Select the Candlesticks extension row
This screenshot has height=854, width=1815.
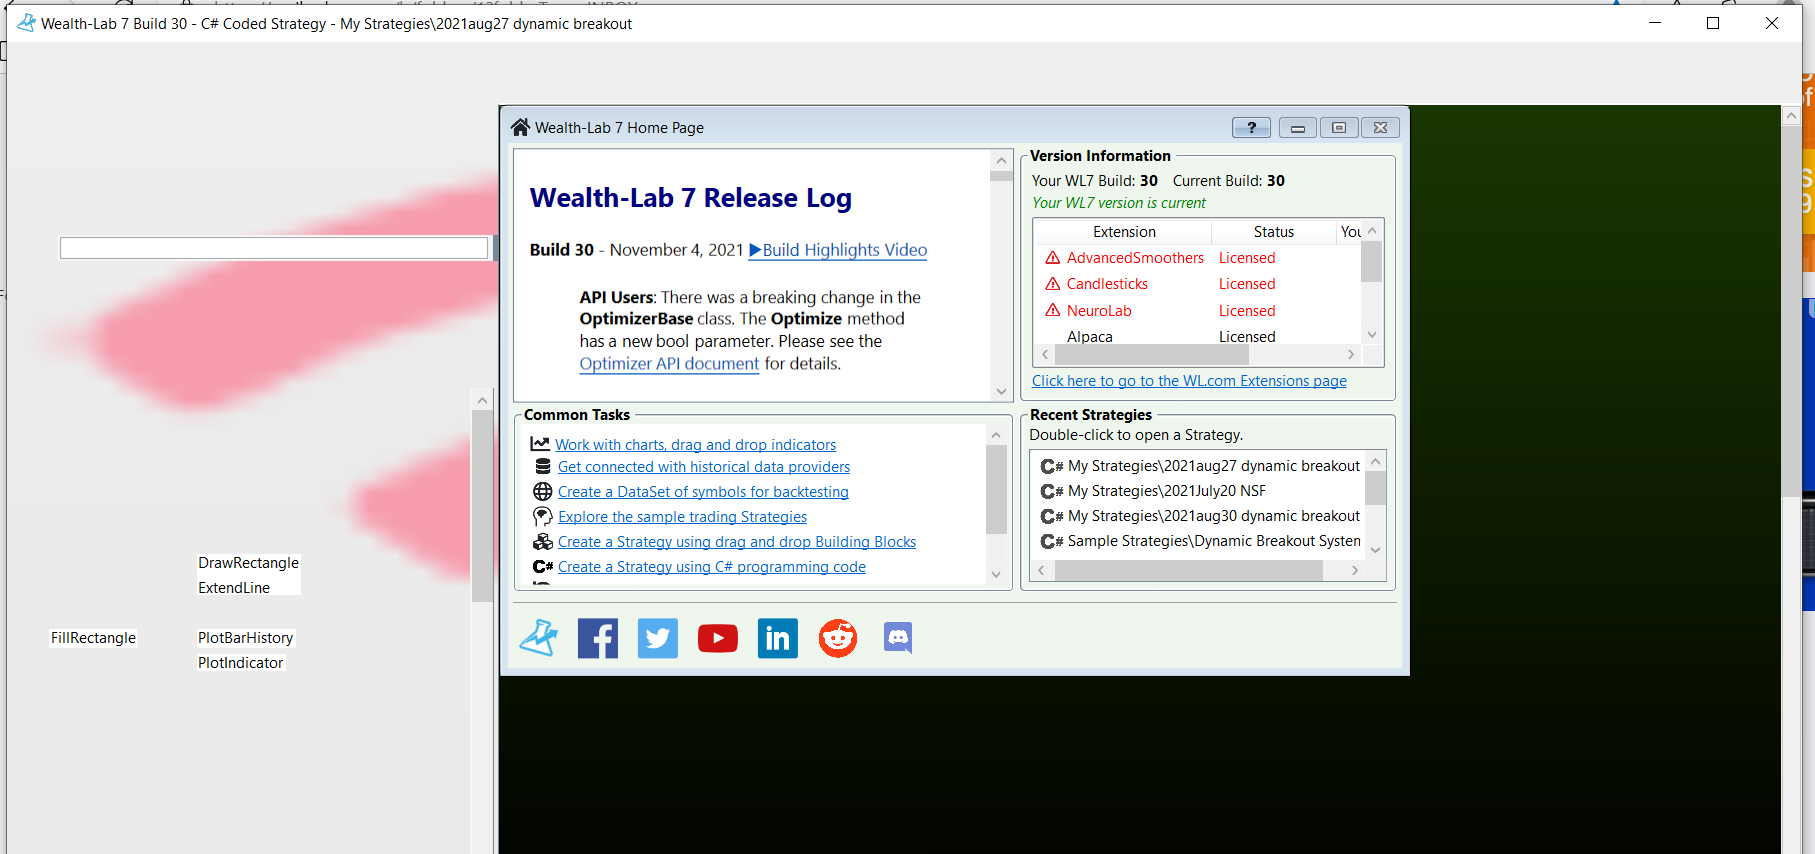coord(1198,283)
